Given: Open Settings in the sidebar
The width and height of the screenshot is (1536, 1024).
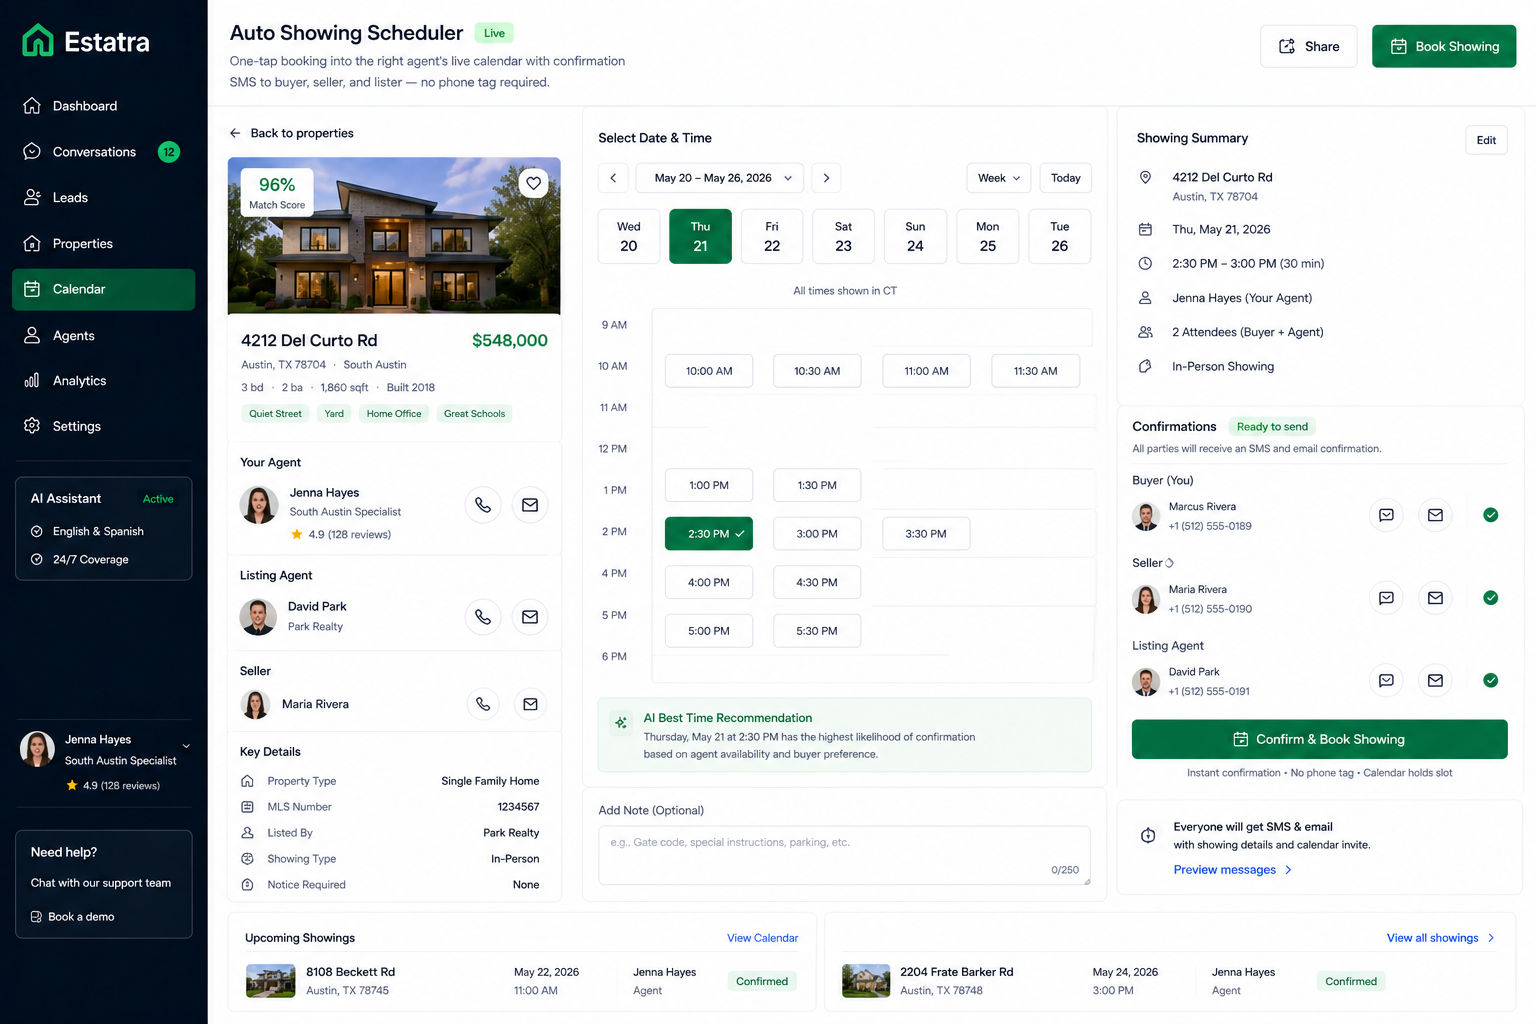Looking at the screenshot, I should [104, 426].
